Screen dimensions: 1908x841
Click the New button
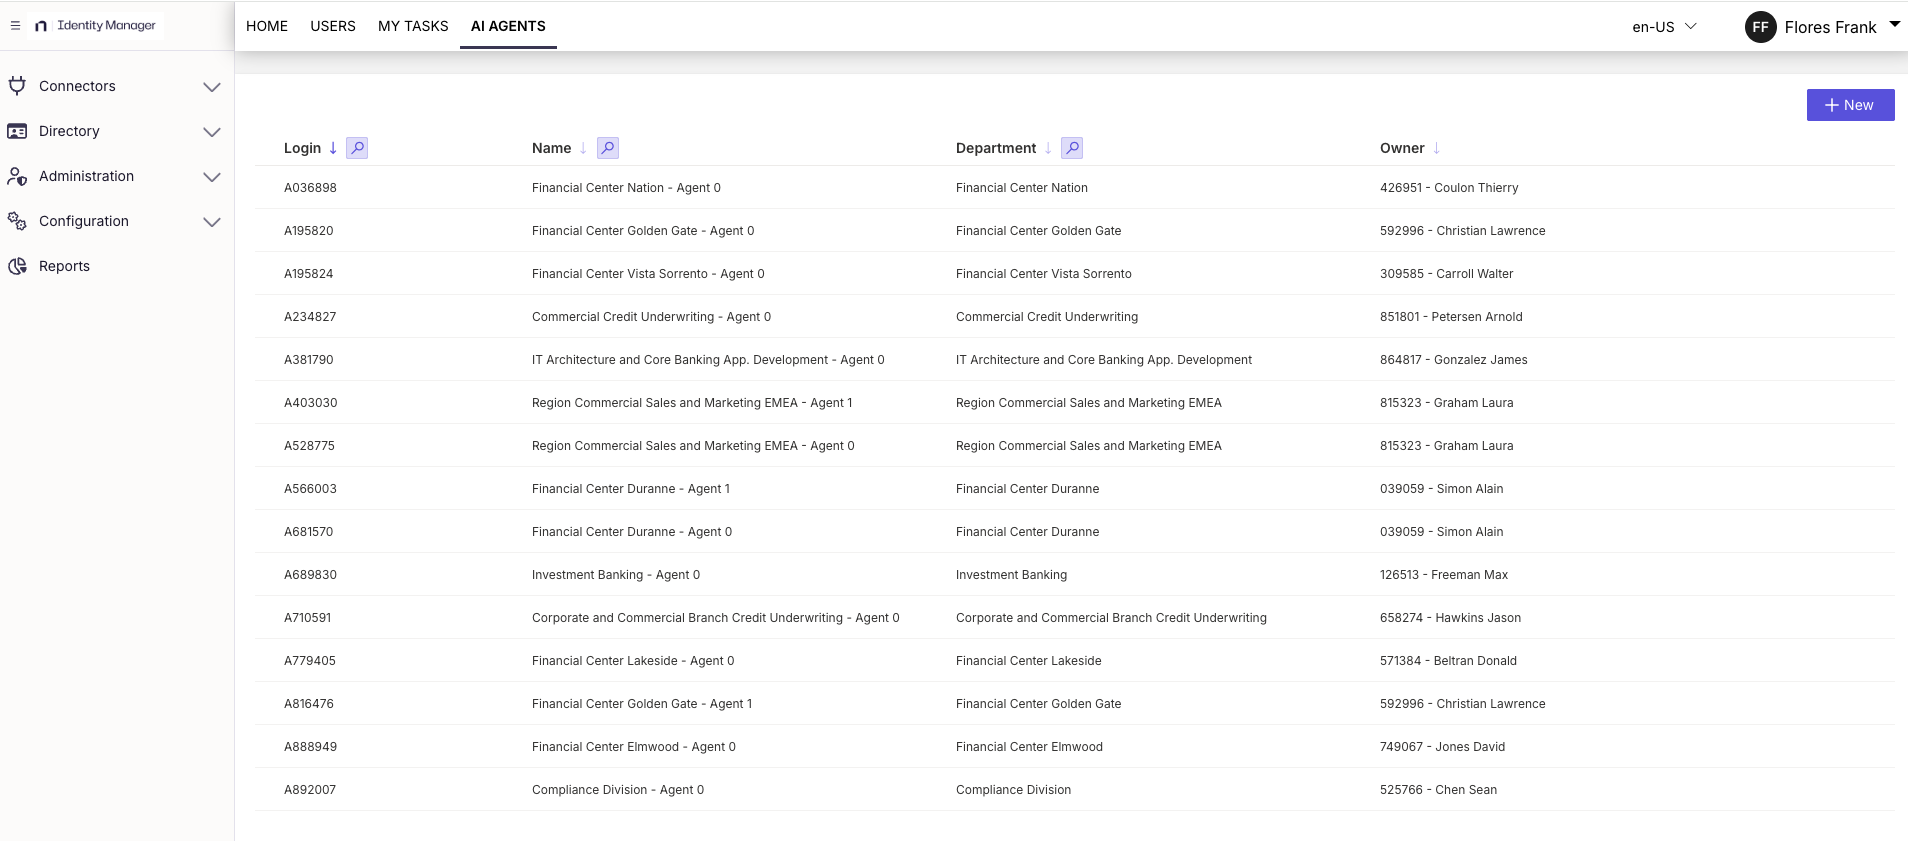click(1850, 105)
